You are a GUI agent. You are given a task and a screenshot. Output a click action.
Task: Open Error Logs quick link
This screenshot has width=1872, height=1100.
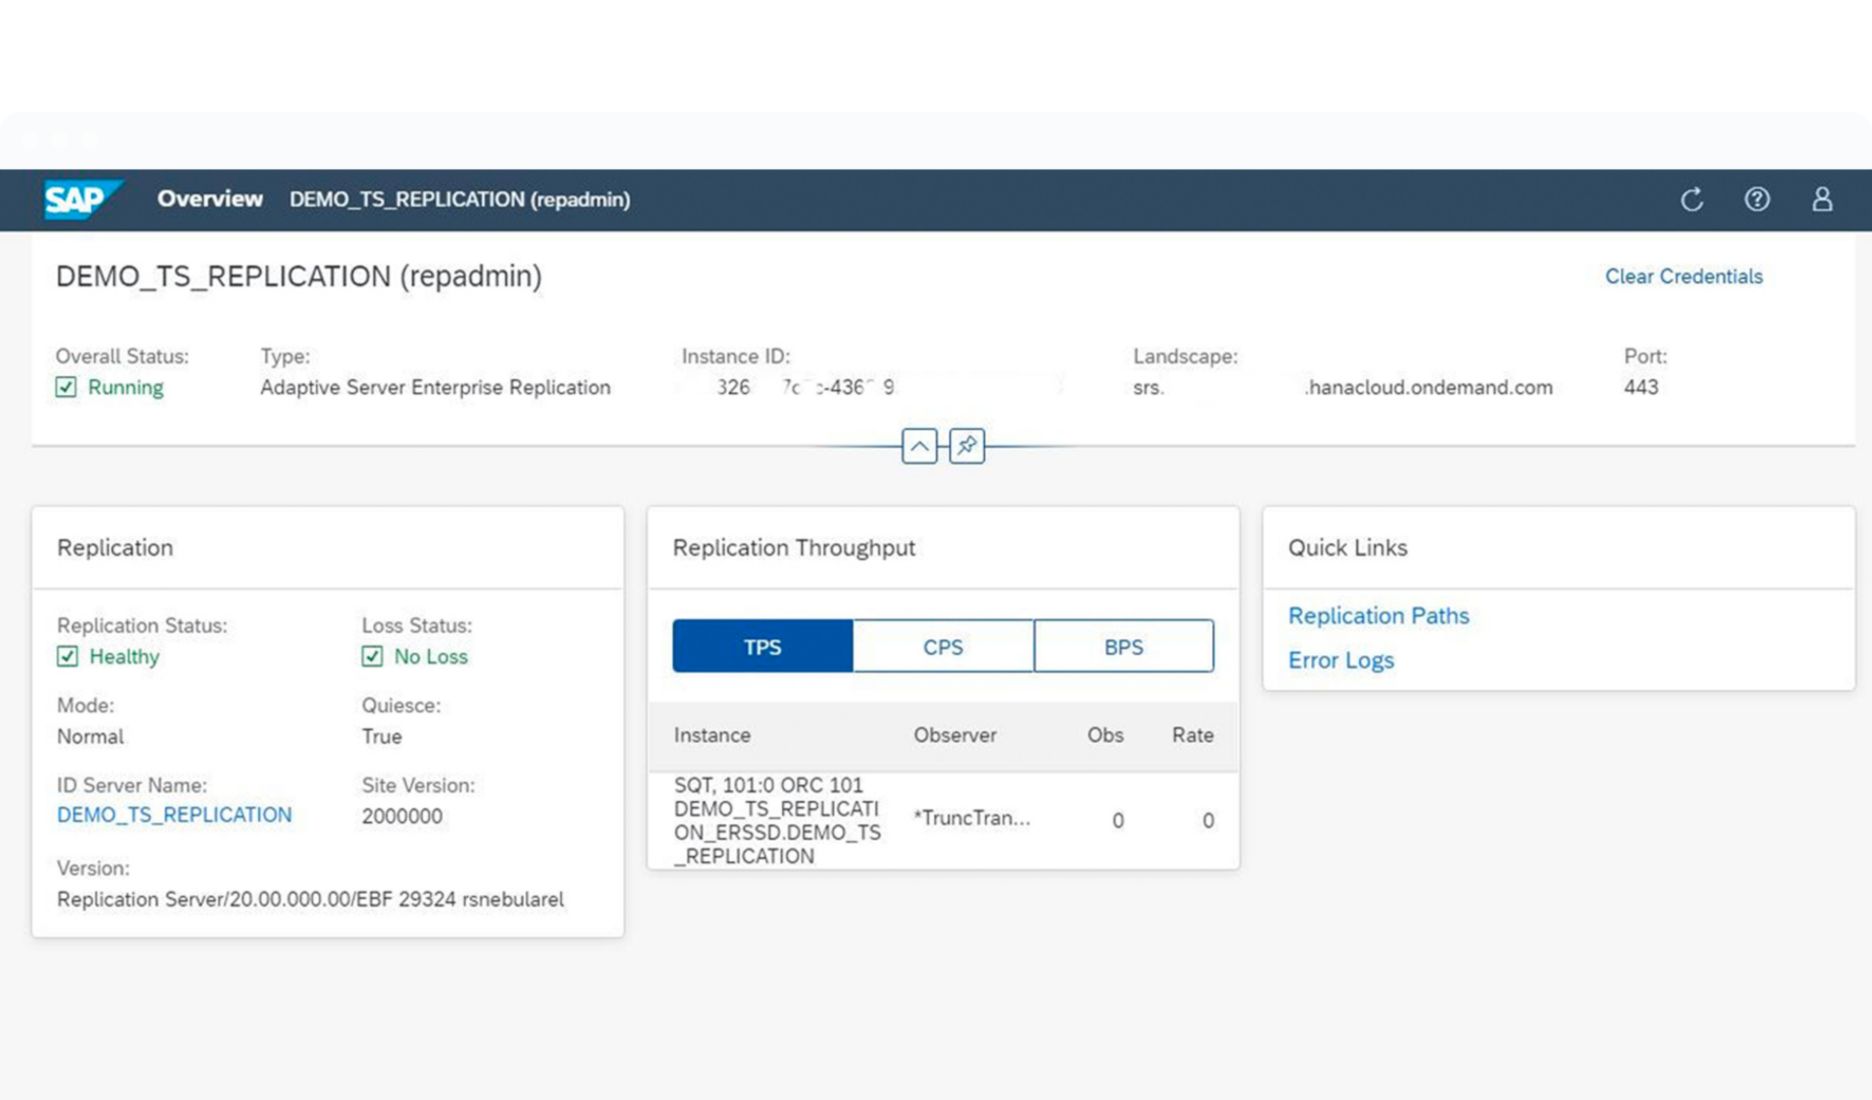pyautogui.click(x=1340, y=660)
